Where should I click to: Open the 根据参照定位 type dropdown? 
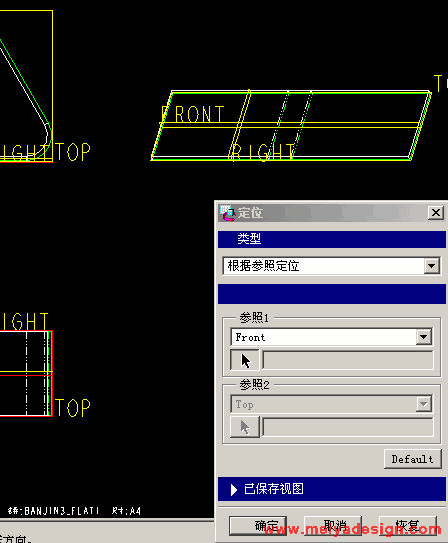431,266
